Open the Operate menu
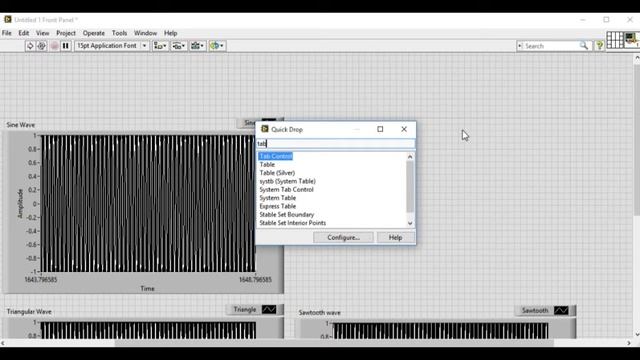This screenshot has height=360, width=640. [x=93, y=33]
